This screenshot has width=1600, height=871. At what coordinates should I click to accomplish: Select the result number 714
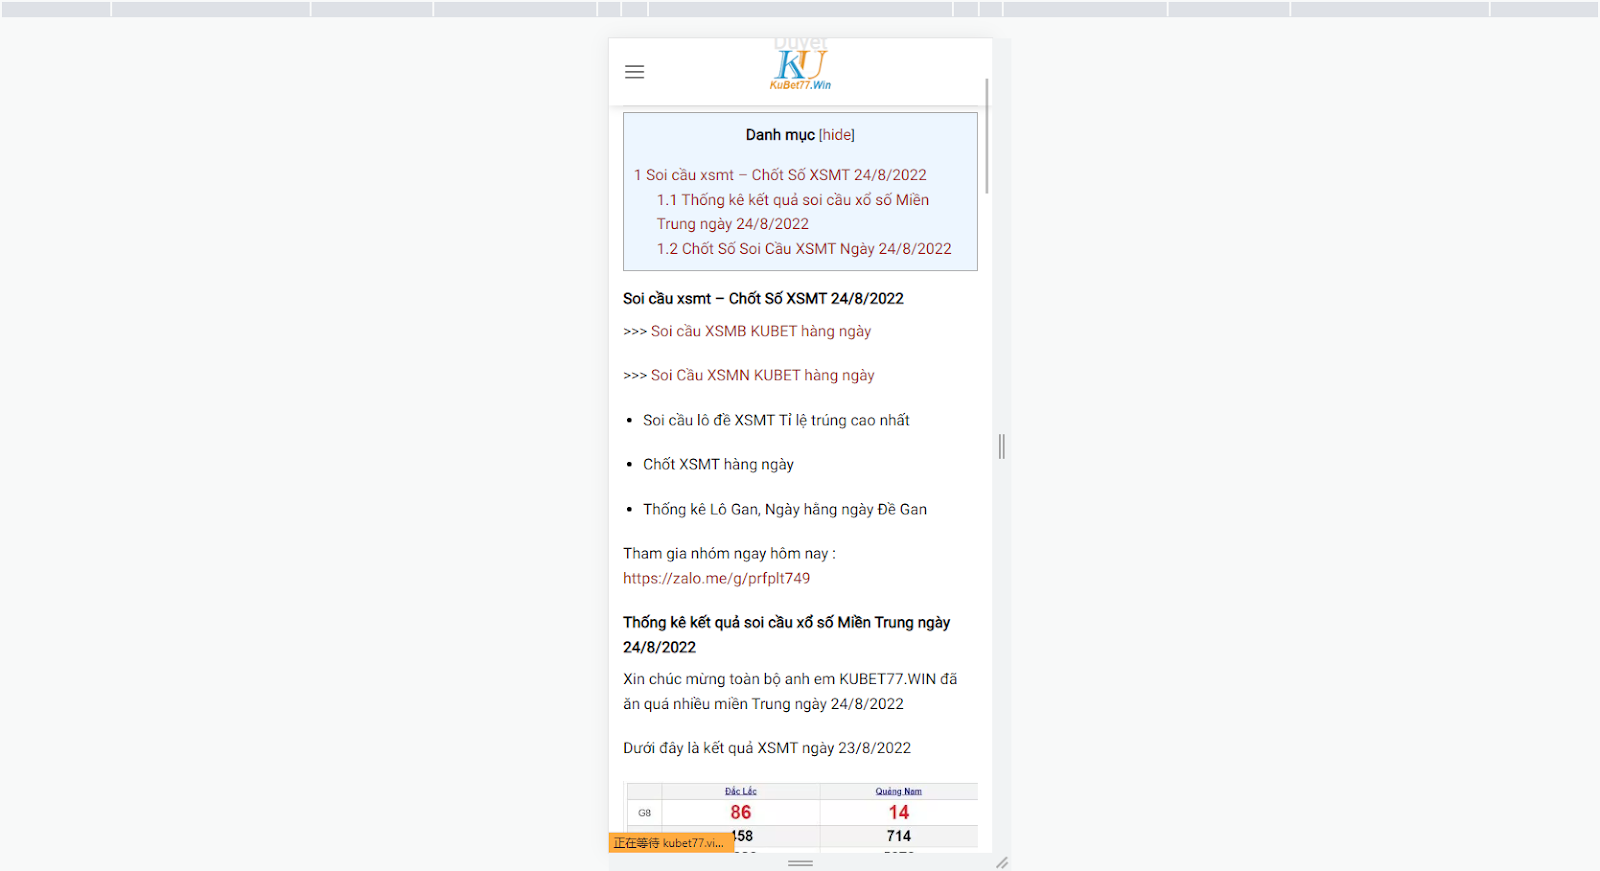[x=899, y=836]
